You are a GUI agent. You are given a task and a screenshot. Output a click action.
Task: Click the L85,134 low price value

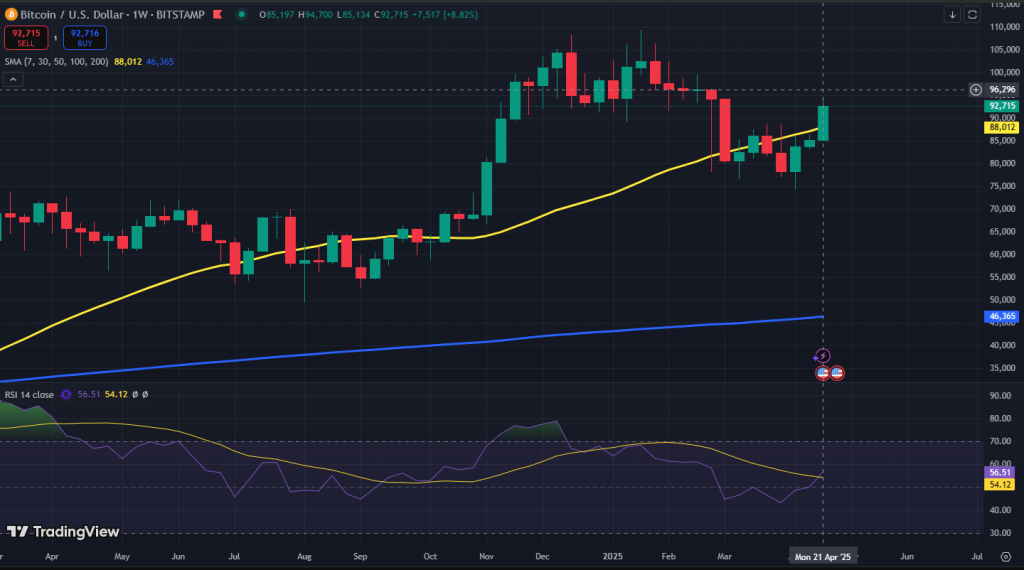click(354, 14)
